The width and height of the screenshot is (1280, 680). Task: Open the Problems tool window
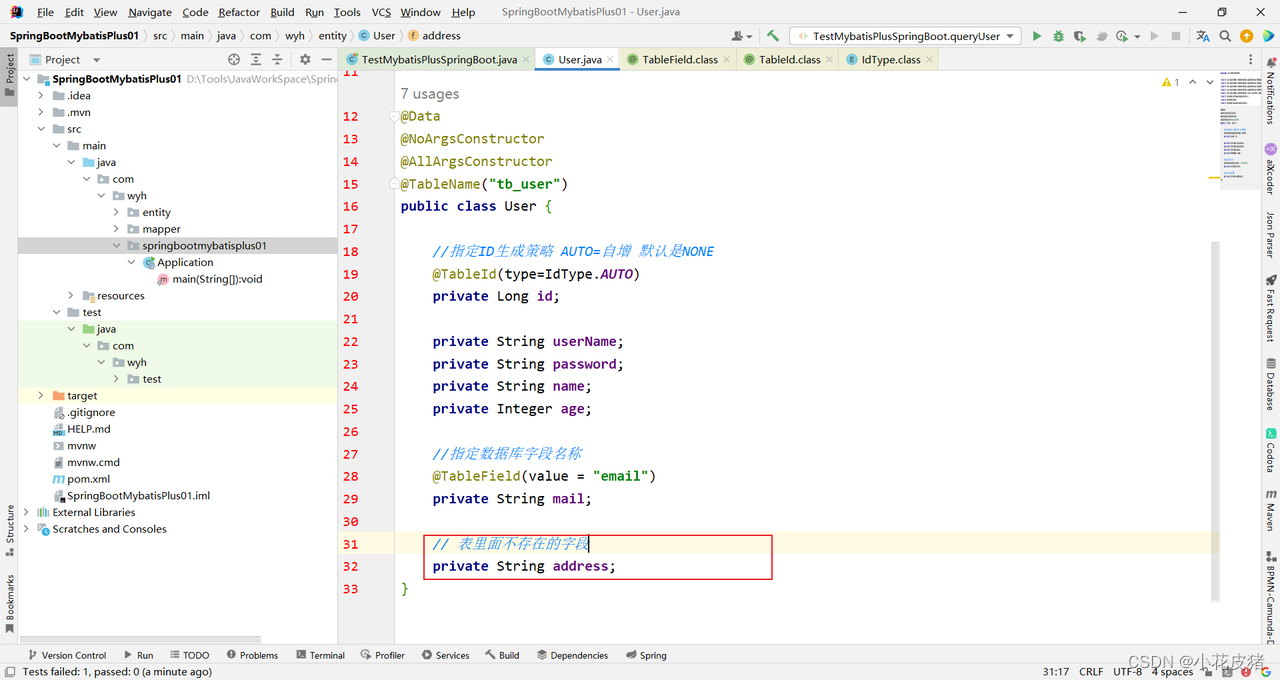pyautogui.click(x=252, y=655)
